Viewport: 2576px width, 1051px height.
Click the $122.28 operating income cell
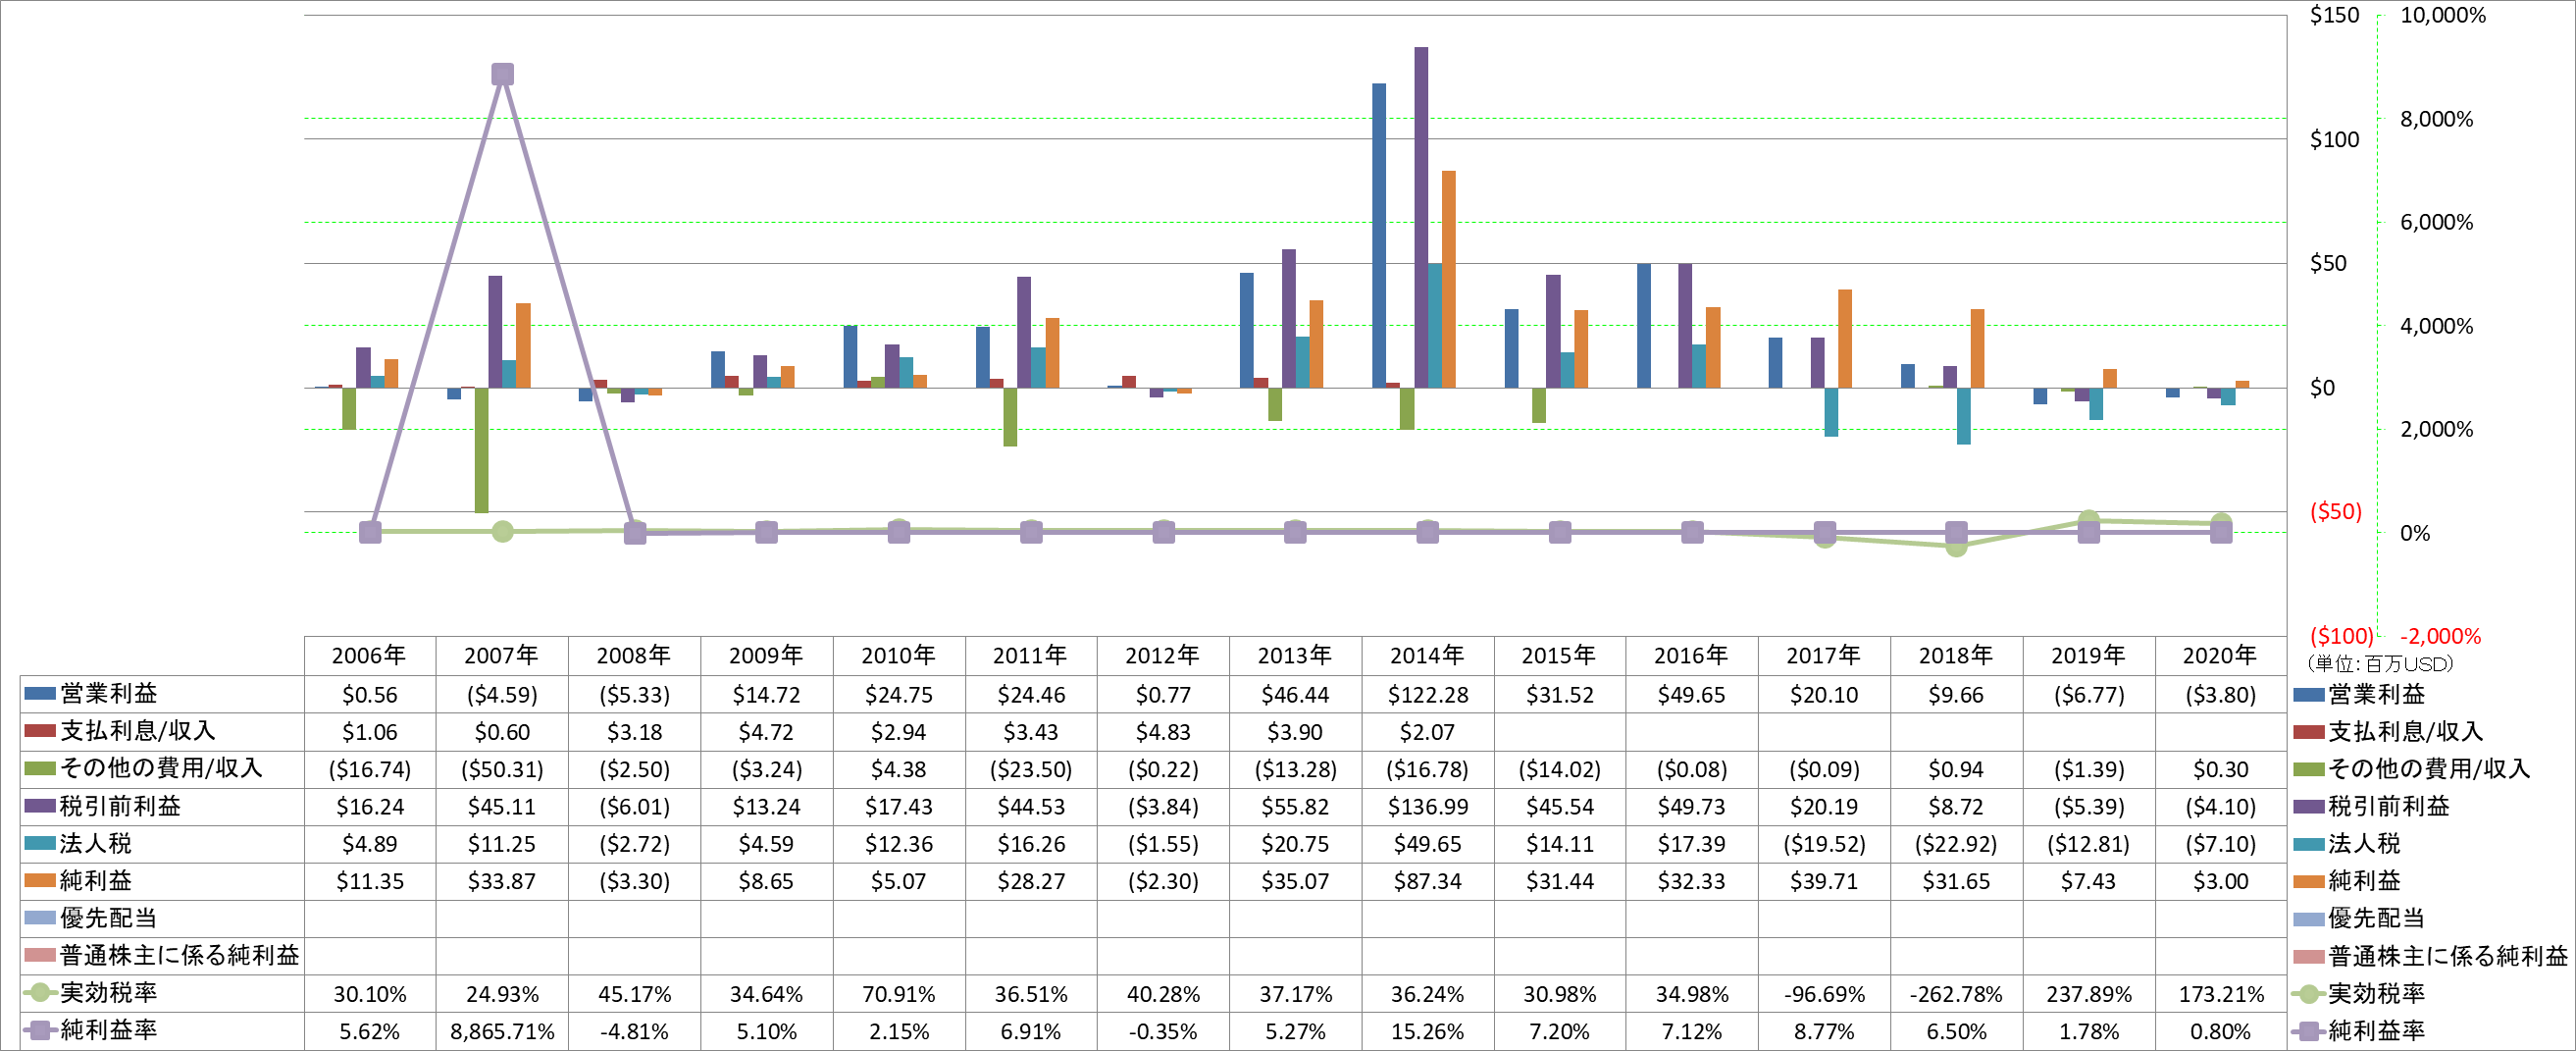click(x=1428, y=694)
